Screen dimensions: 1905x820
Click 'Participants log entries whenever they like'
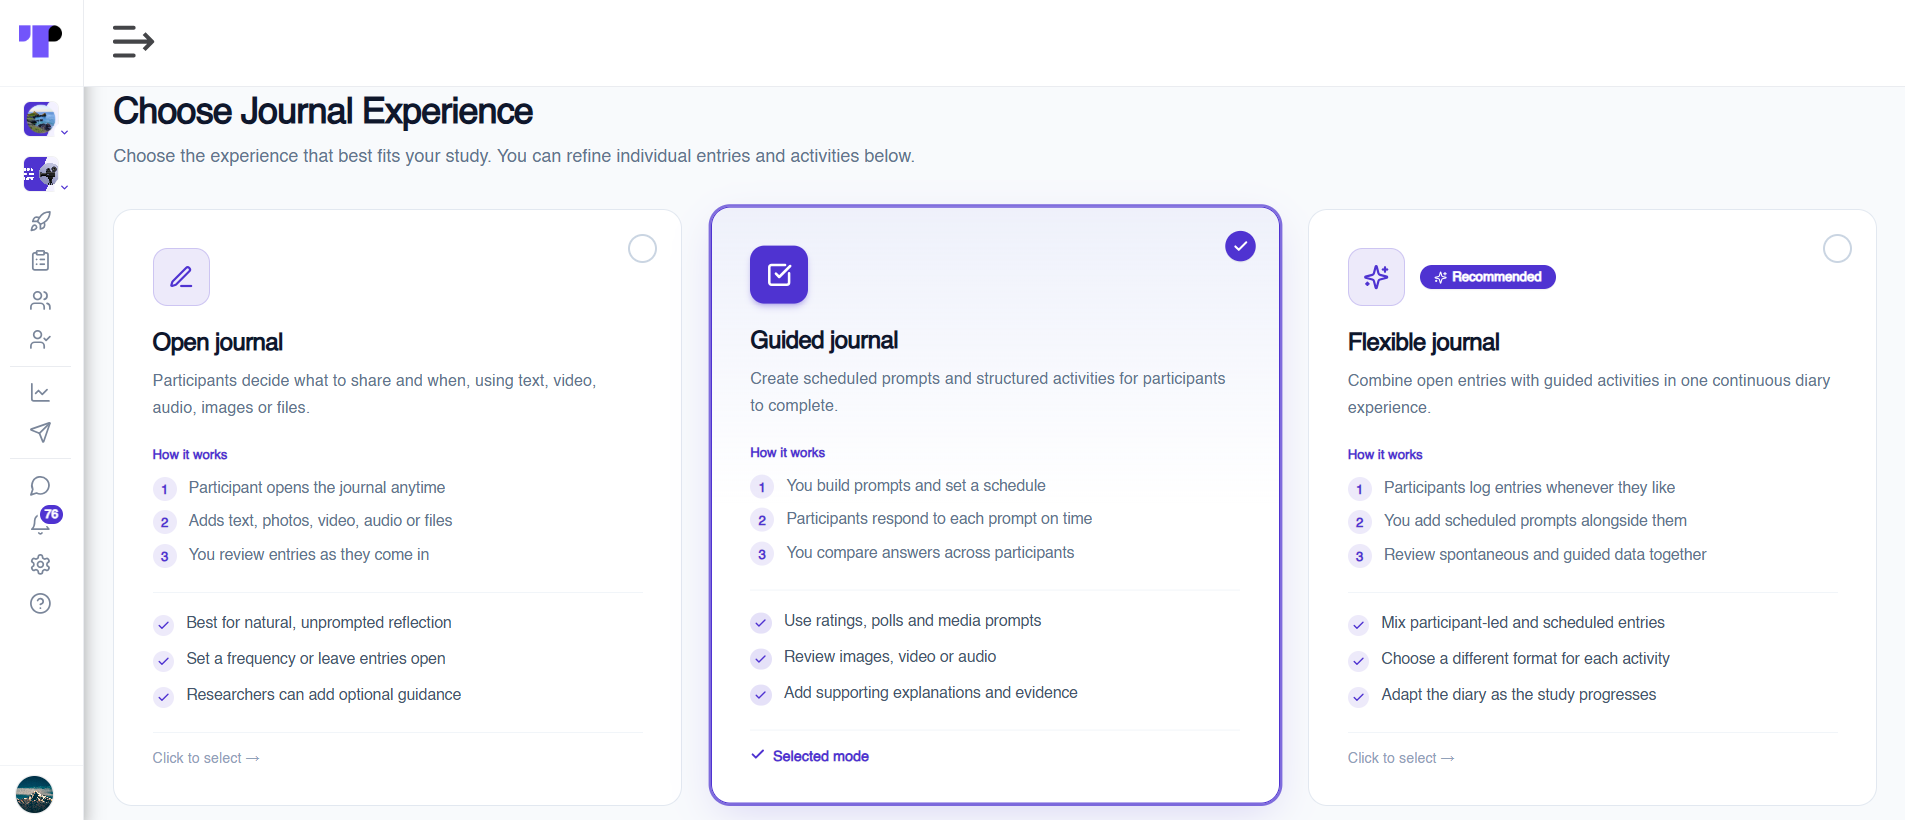point(1529,488)
